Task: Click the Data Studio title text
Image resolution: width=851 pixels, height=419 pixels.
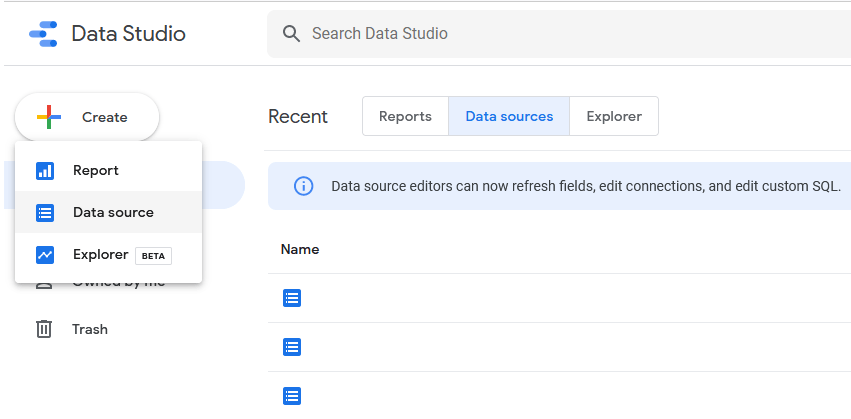Action: coord(128,34)
